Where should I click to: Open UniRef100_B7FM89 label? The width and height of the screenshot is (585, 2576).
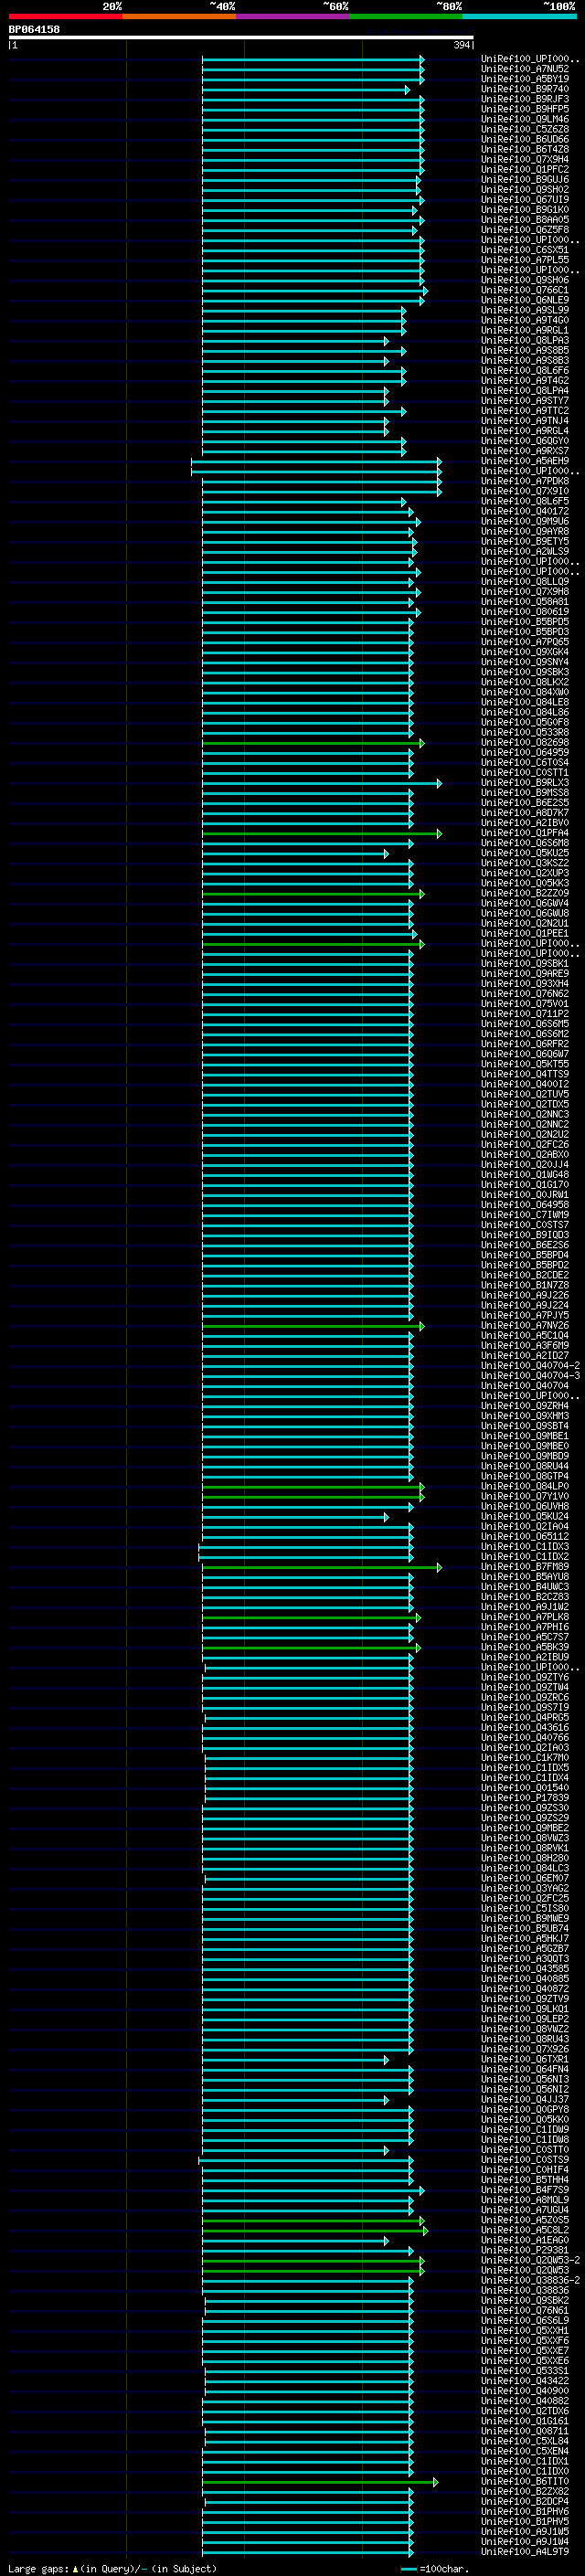click(x=524, y=1567)
